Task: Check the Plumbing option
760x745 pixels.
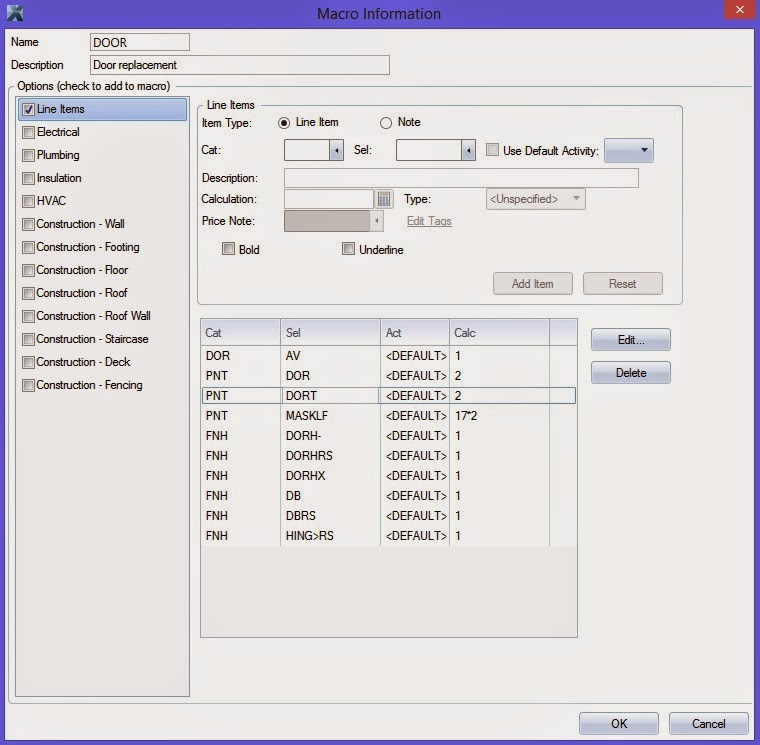Action: (x=29, y=155)
